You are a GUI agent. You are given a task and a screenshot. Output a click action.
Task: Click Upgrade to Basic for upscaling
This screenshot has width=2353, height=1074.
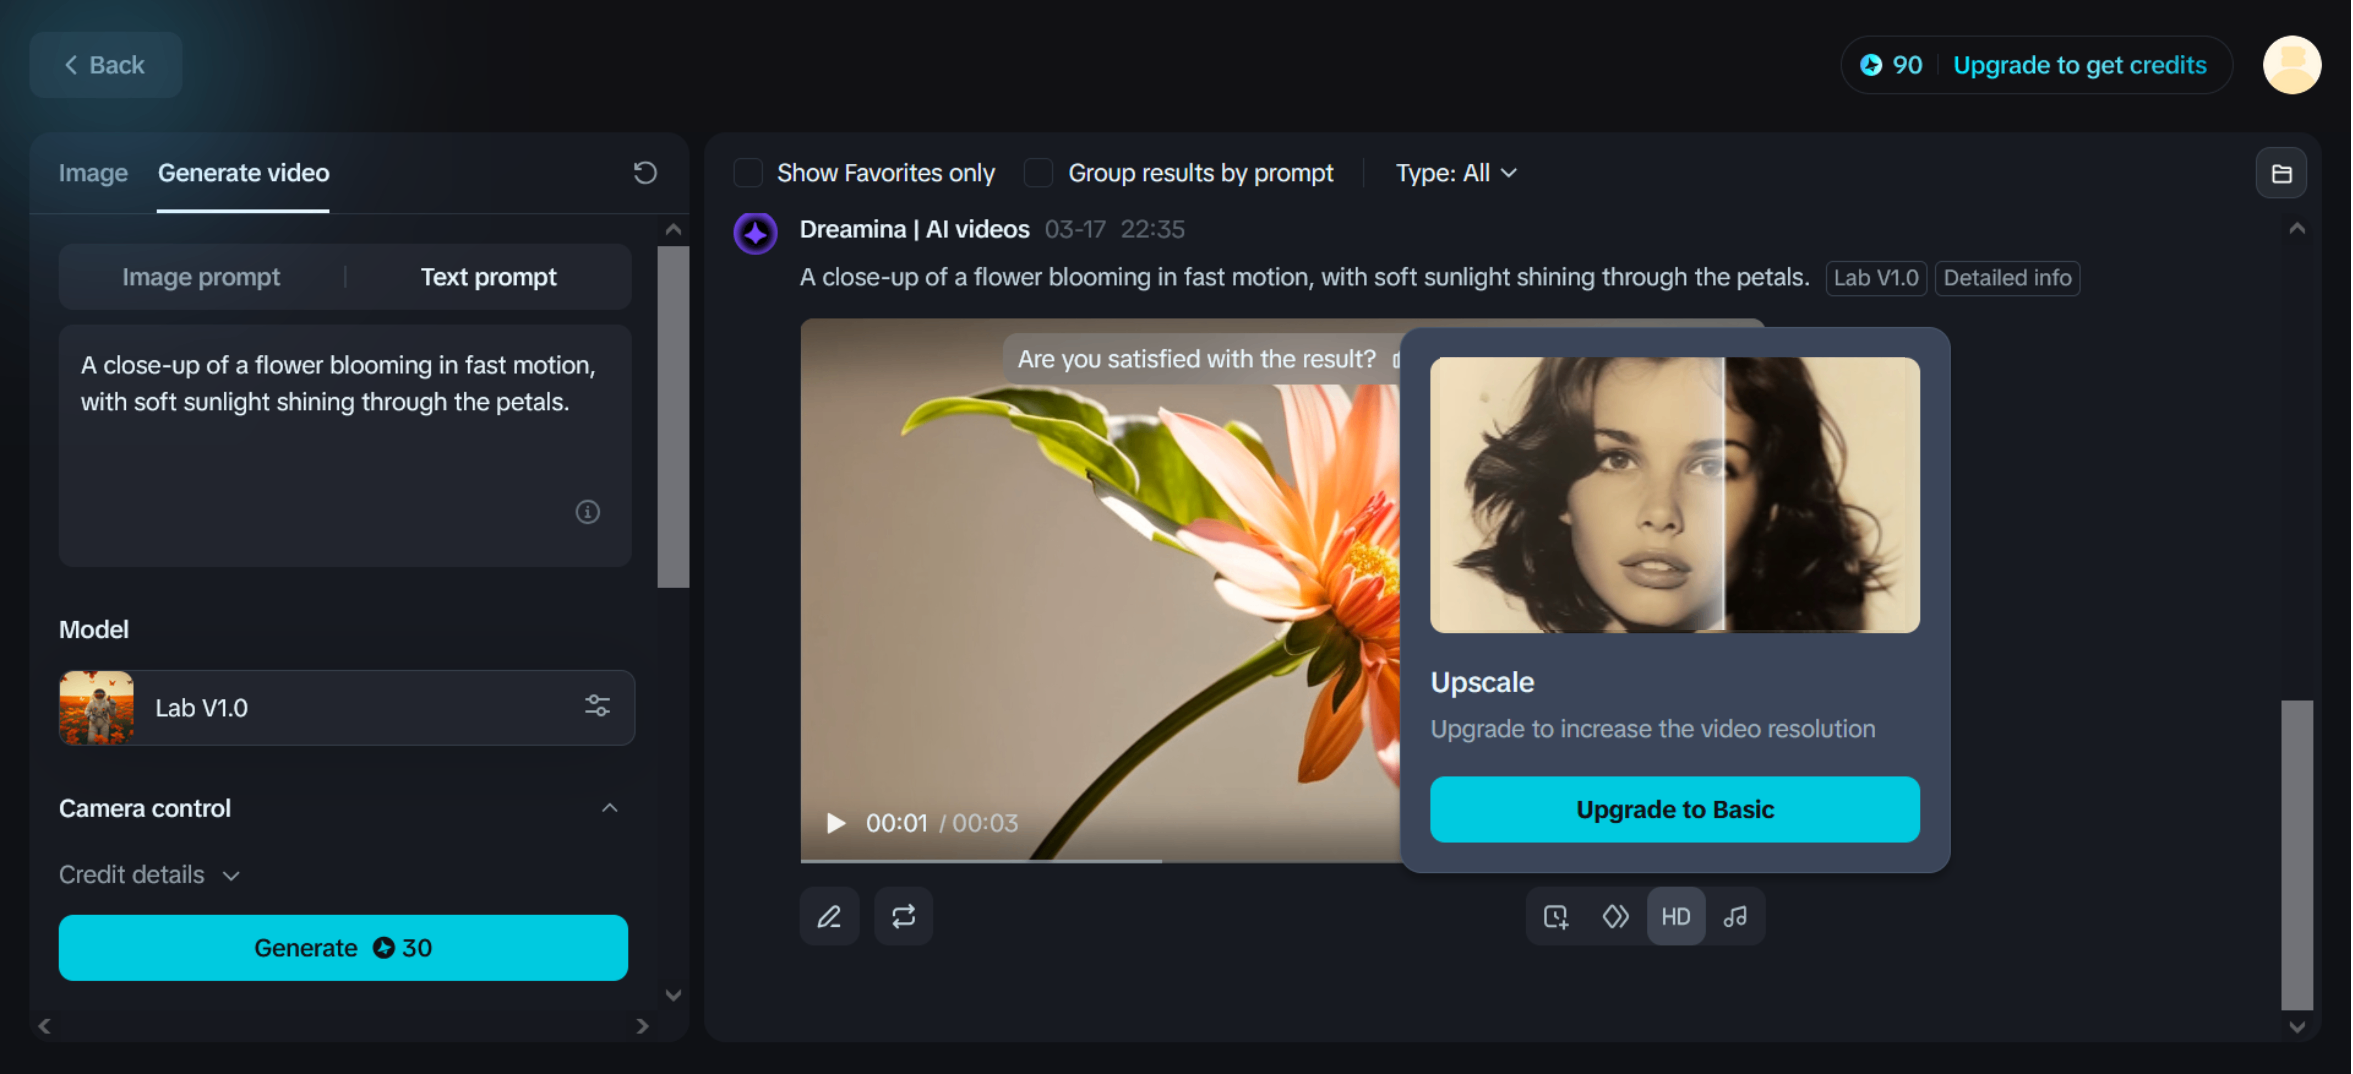(x=1674, y=809)
